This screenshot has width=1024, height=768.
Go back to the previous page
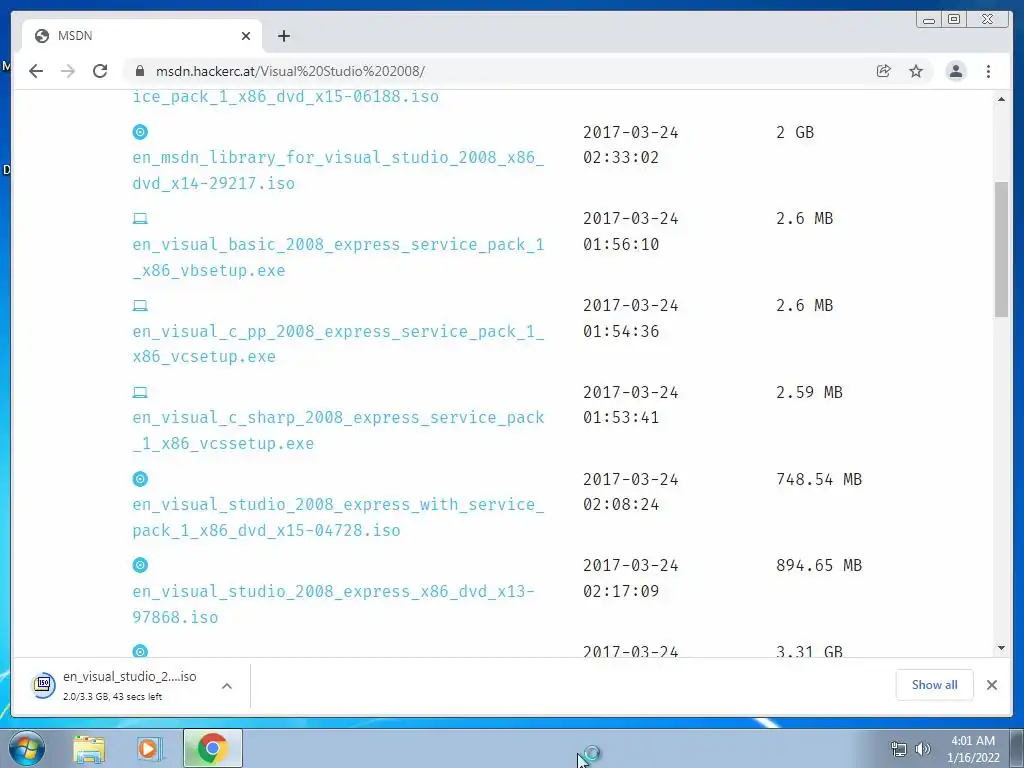36,71
